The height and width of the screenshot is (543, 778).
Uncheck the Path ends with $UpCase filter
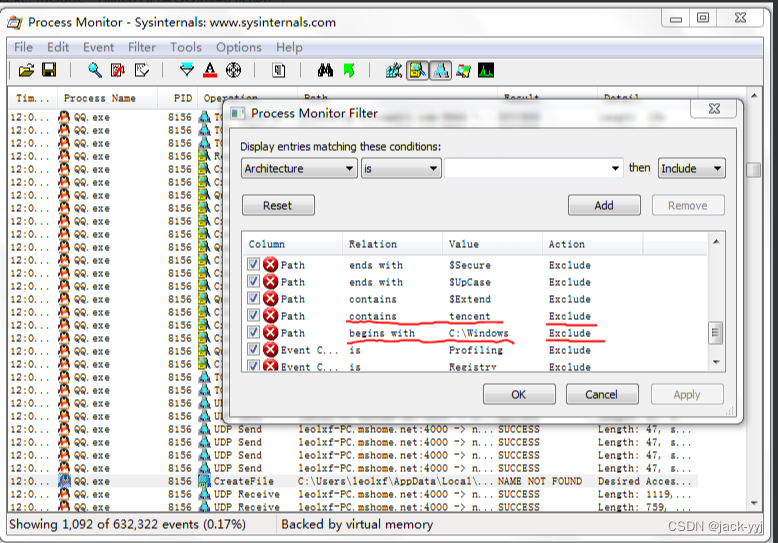click(x=254, y=281)
